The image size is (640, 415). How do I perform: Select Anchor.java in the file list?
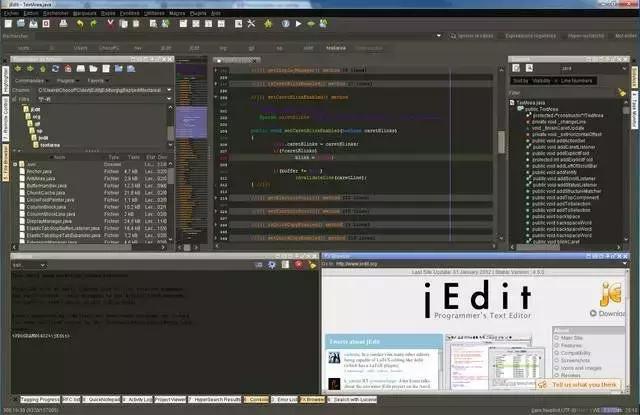click(42, 172)
